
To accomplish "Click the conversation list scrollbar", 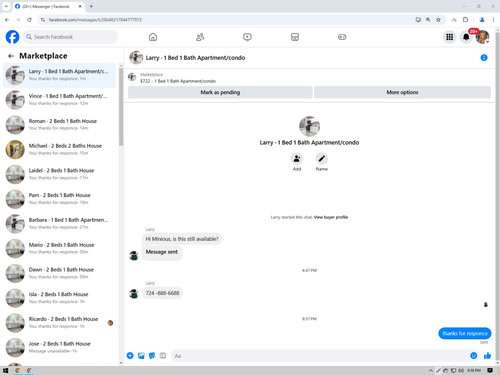I will (121, 107).
